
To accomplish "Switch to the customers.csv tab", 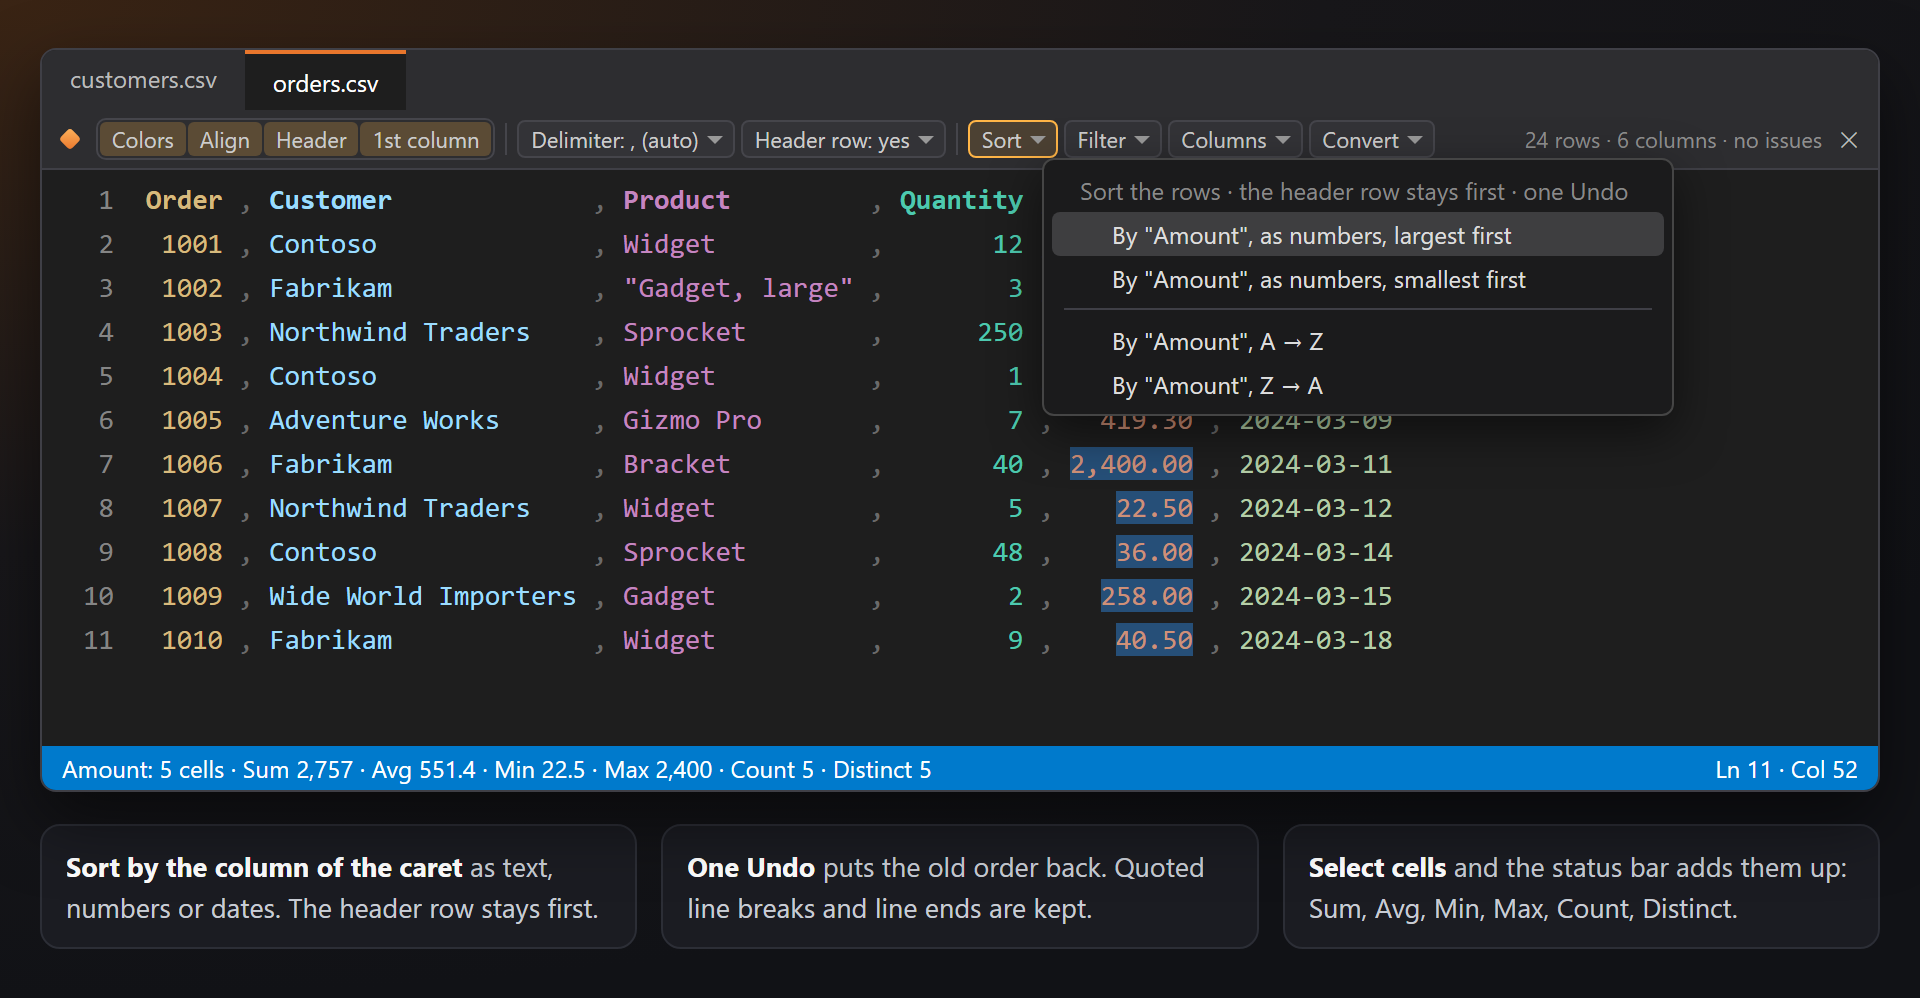I will tap(143, 80).
